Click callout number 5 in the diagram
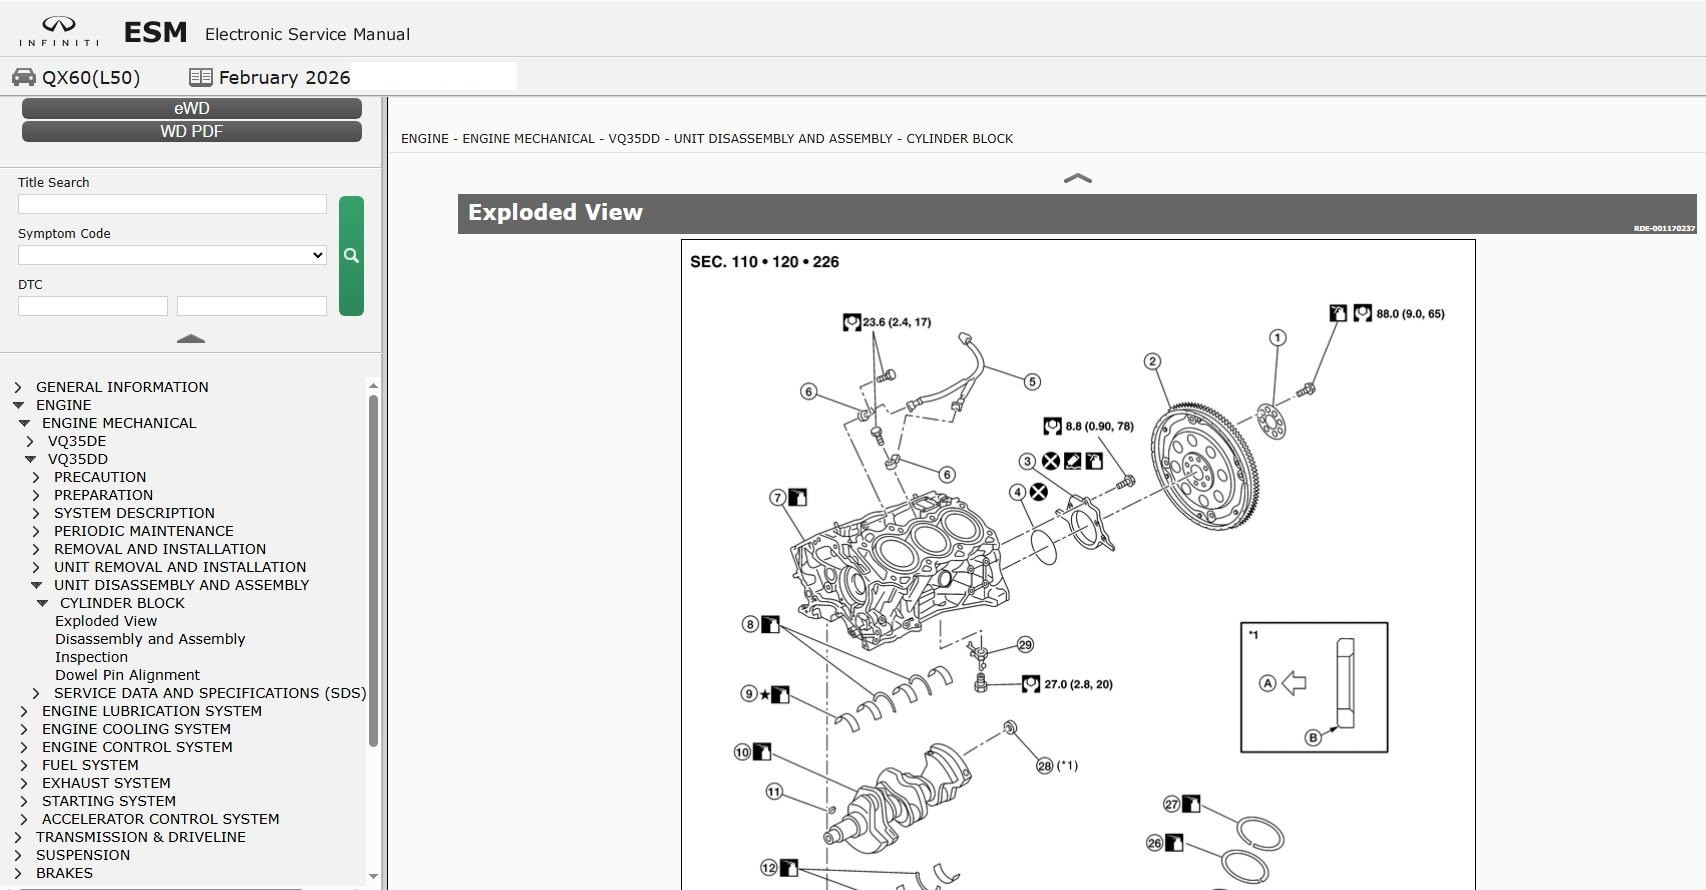Image resolution: width=1706 pixels, height=890 pixels. point(1032,381)
